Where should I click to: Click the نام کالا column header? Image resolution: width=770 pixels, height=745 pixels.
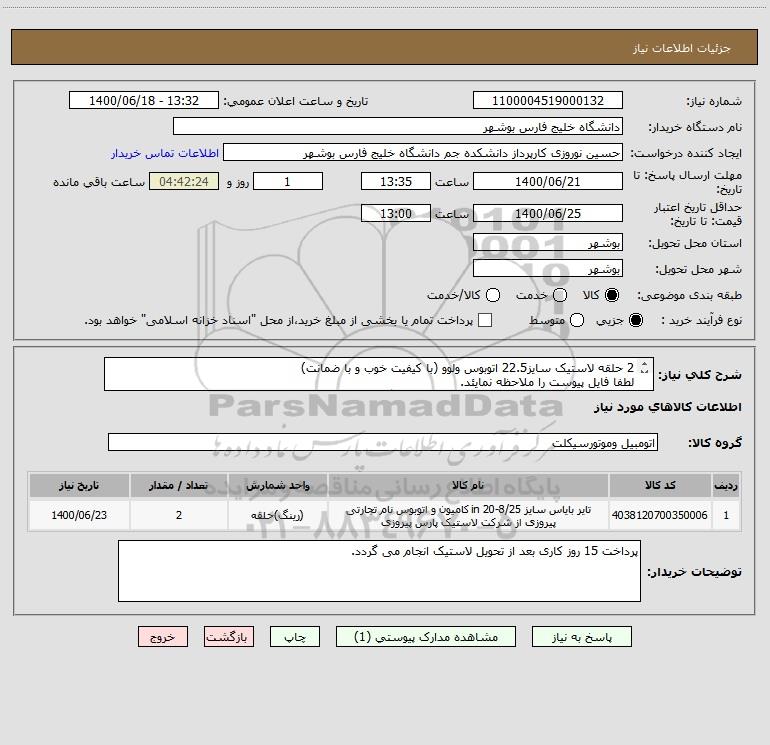tap(468, 485)
